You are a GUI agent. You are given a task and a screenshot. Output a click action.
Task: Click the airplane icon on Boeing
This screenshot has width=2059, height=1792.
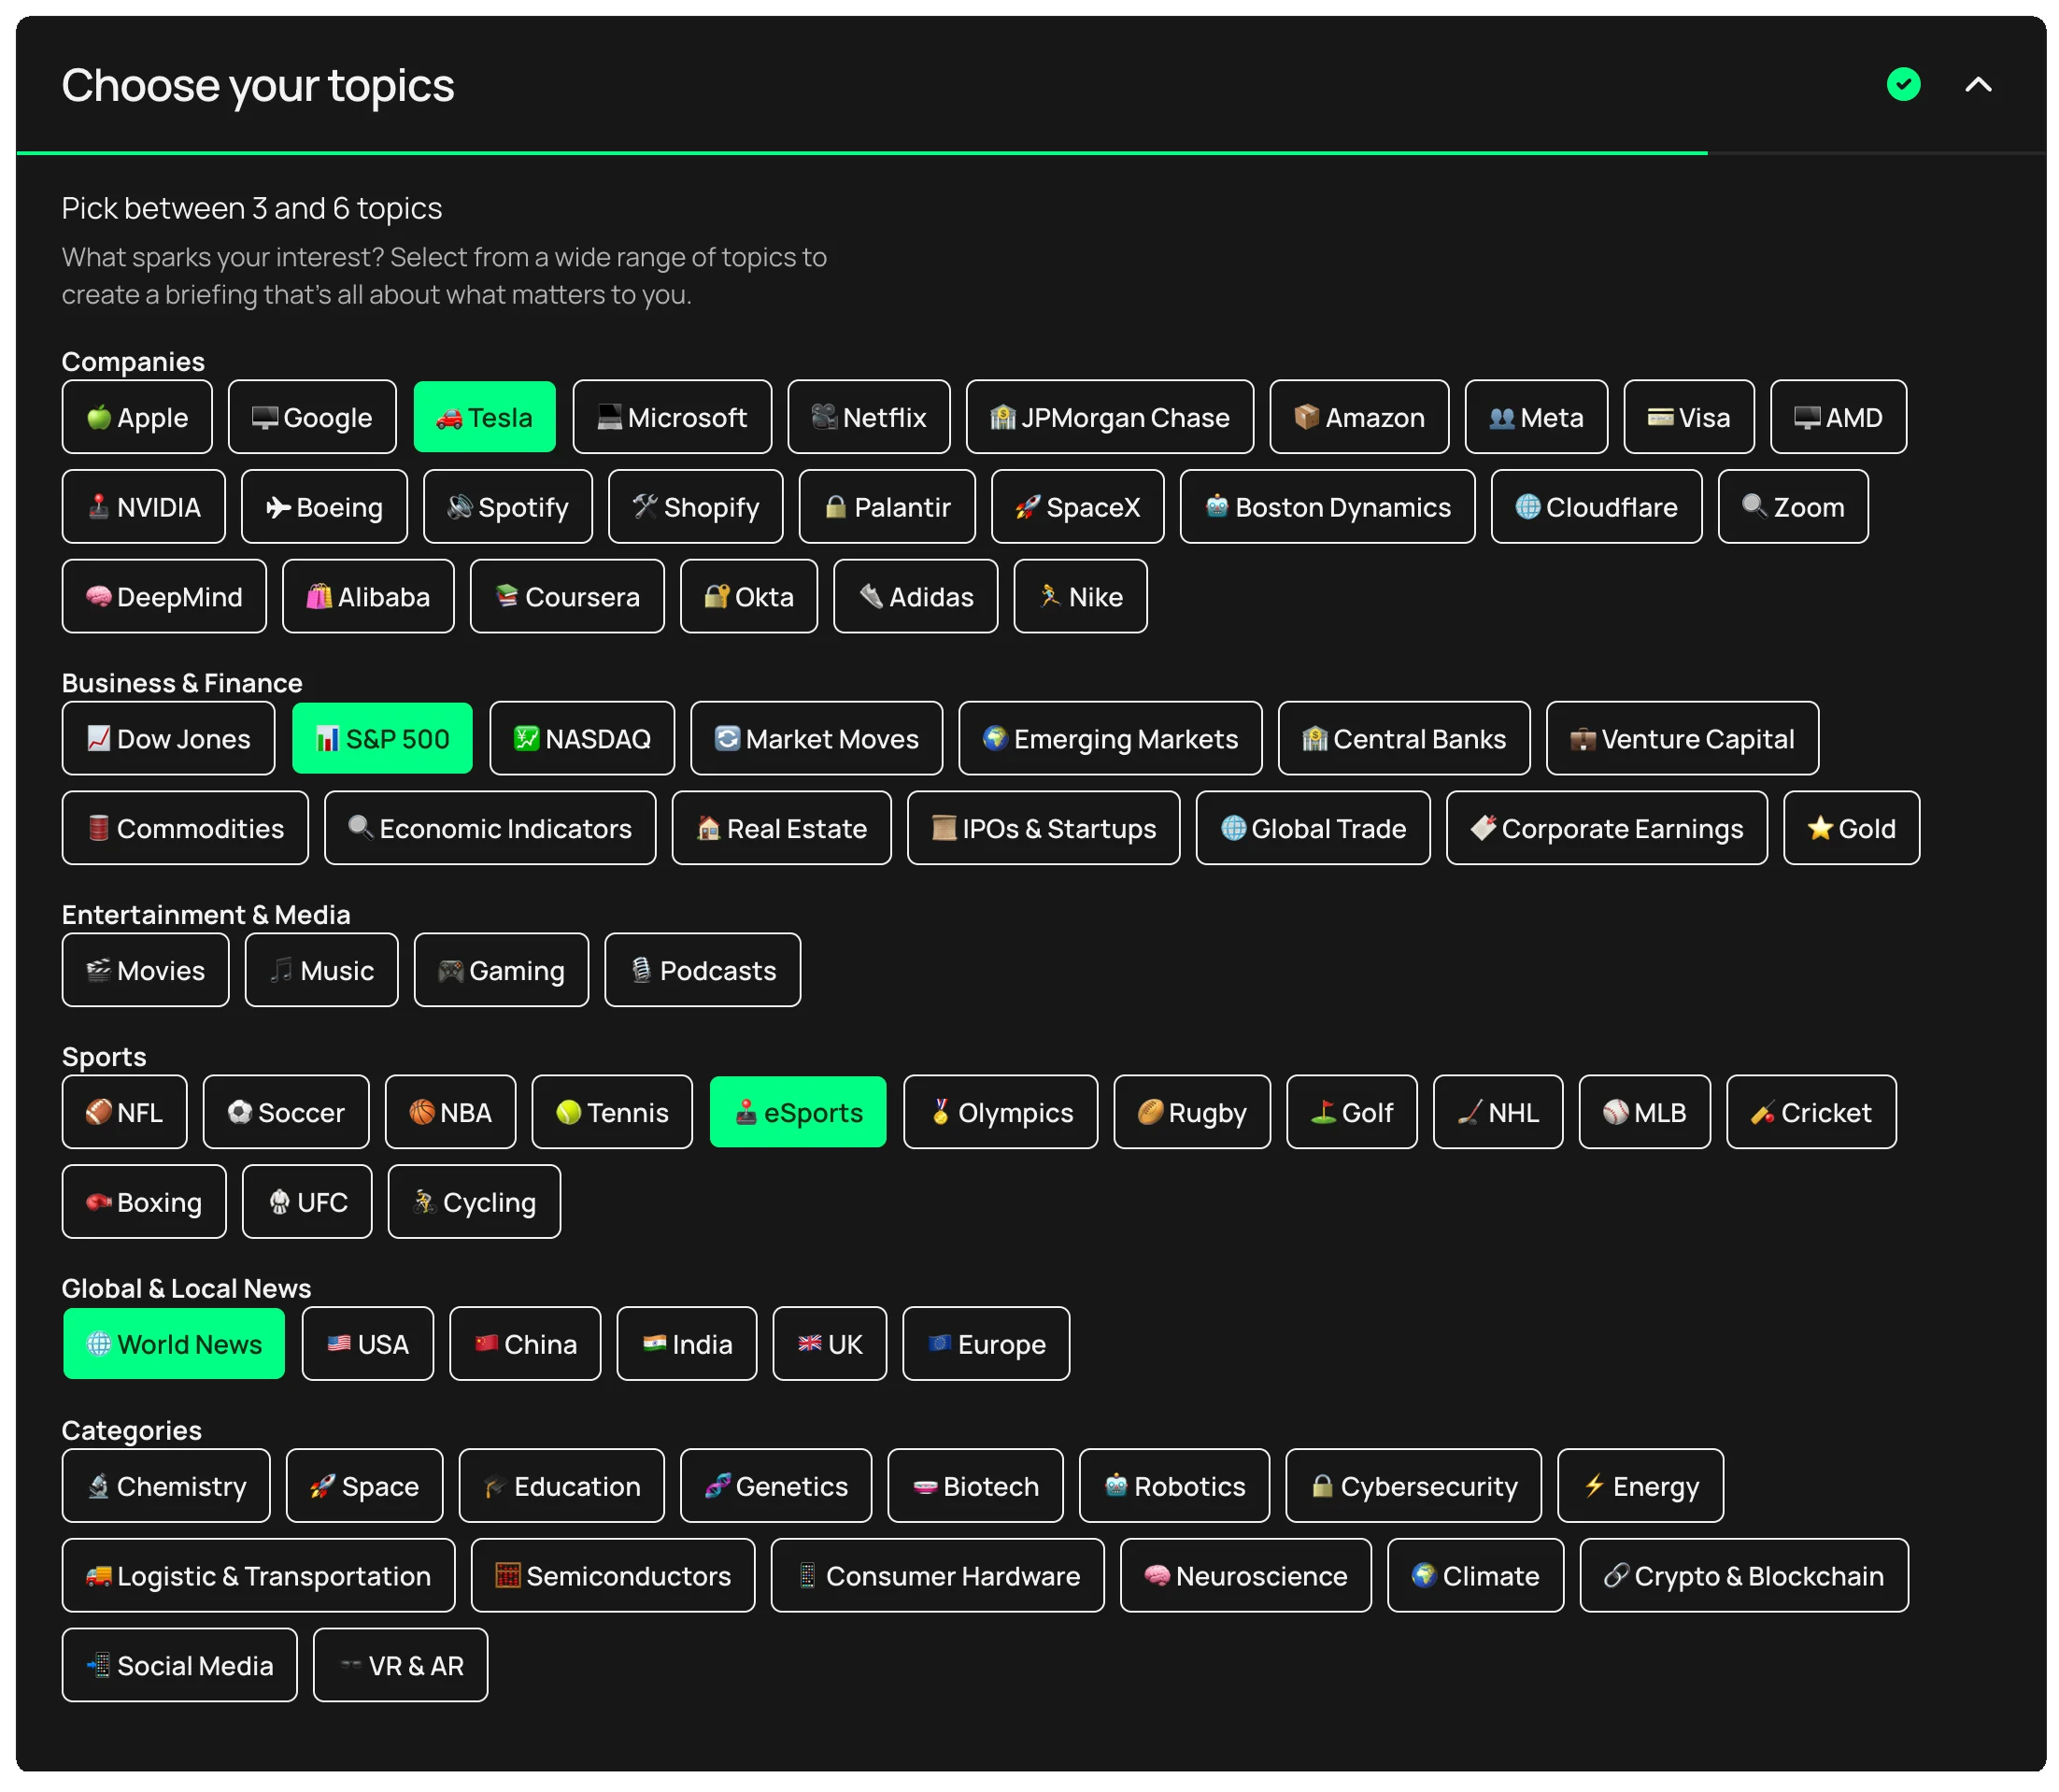coord(278,507)
